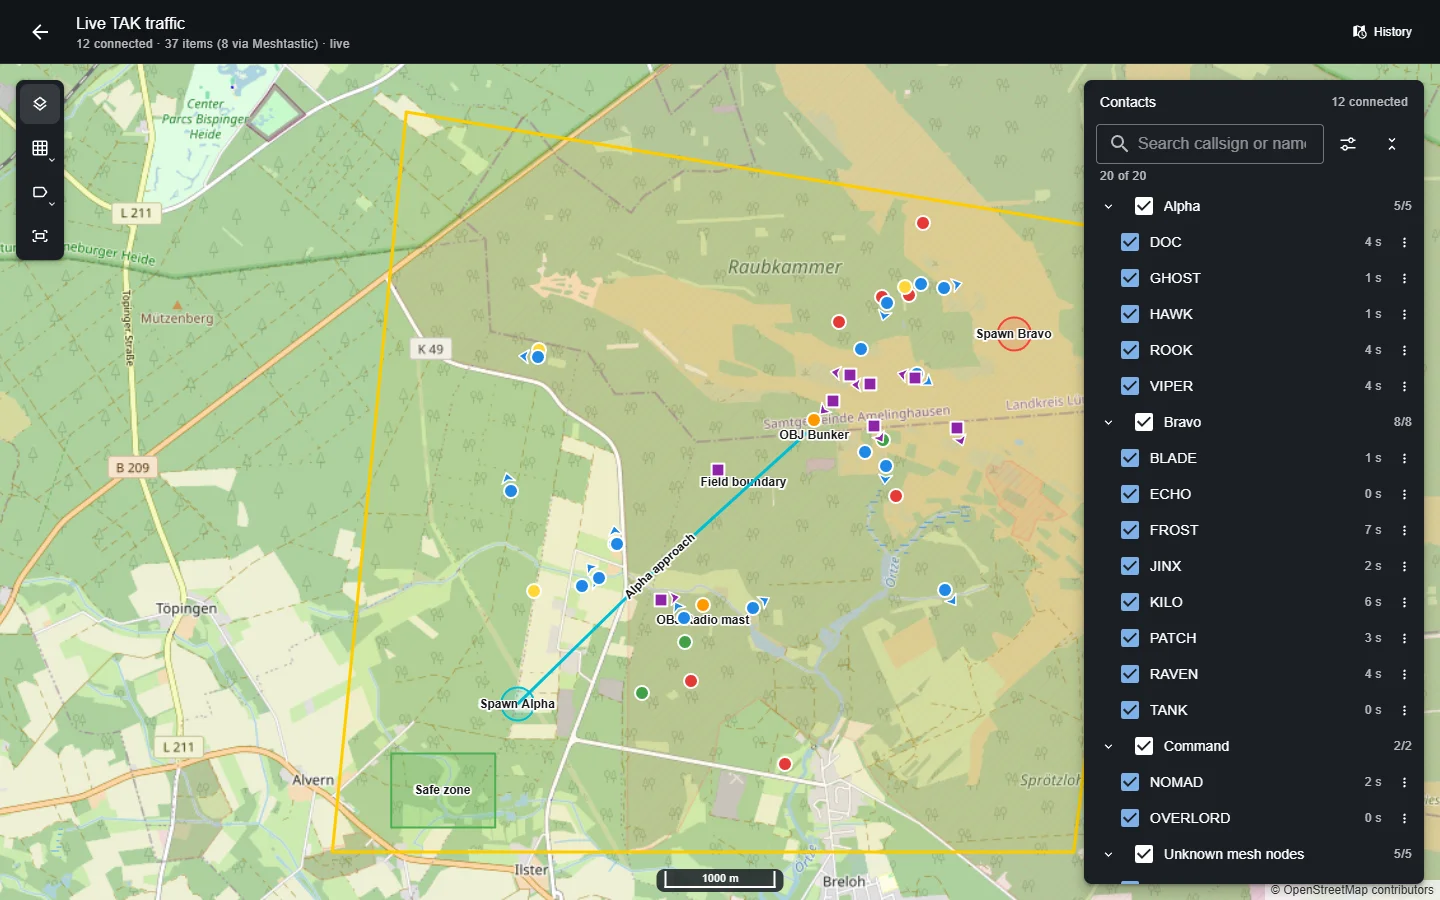Screen dimensions: 1440x900
Task: Click the Safe zone map area
Action: click(443, 790)
